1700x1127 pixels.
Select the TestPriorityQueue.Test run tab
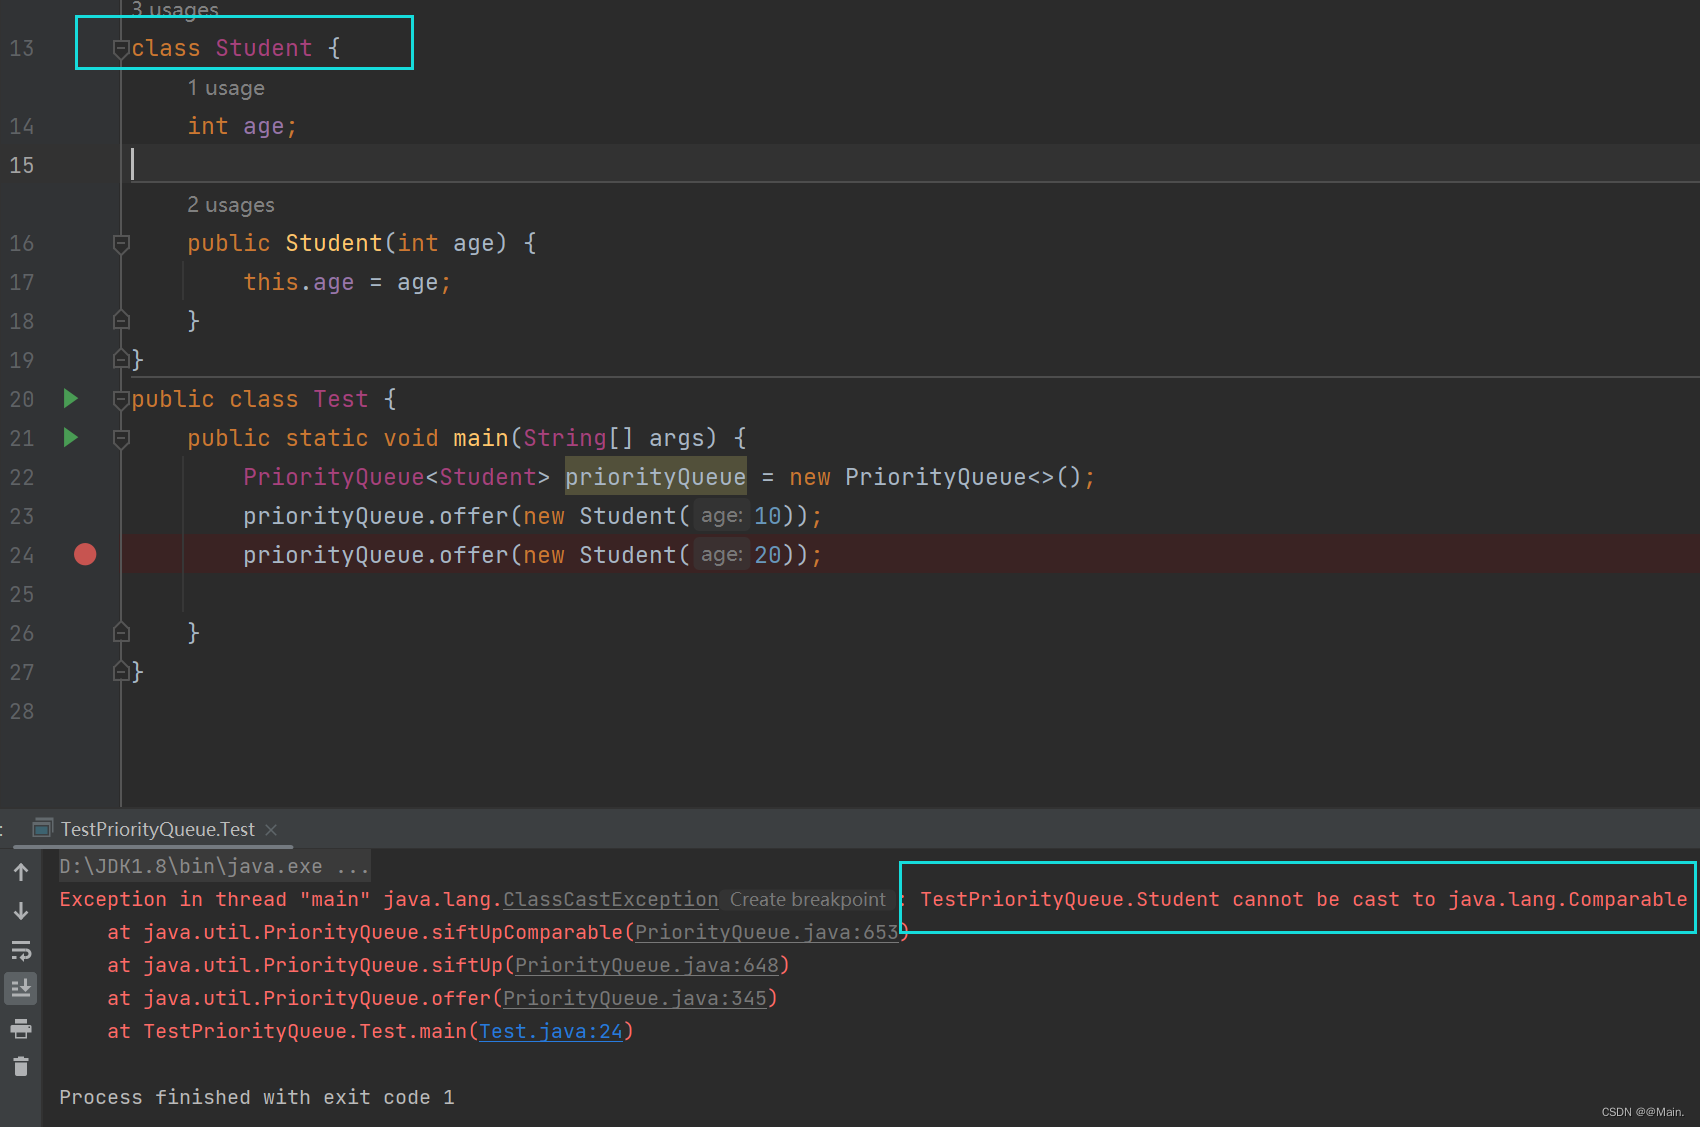point(157,829)
